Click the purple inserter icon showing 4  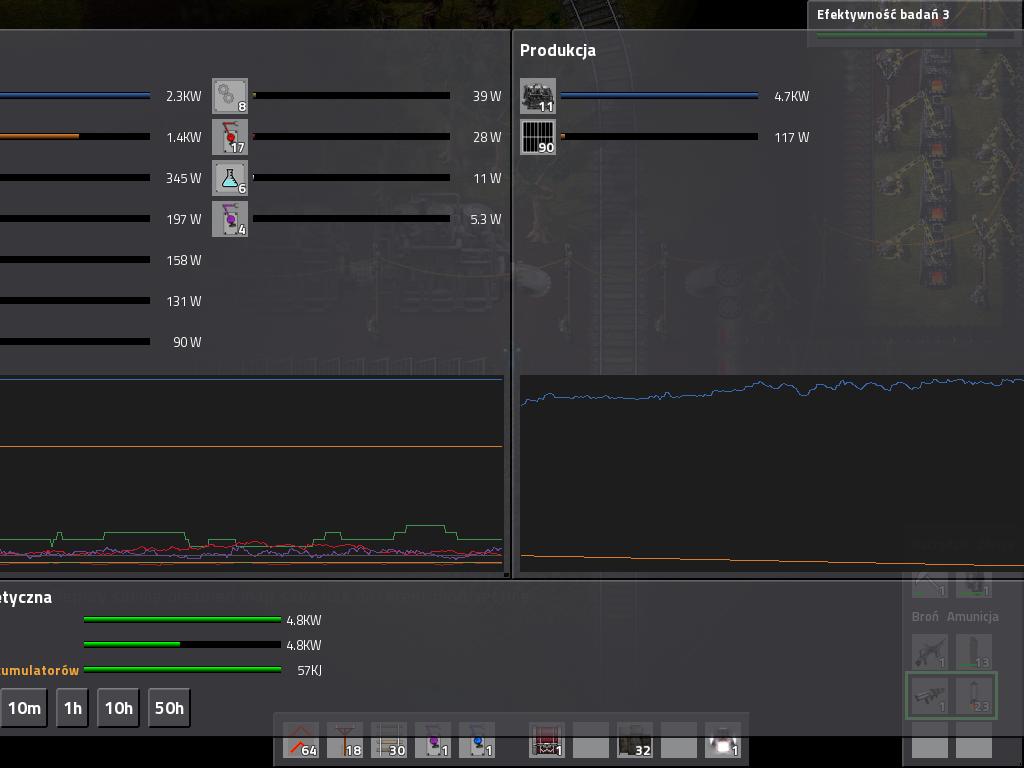tap(230, 219)
